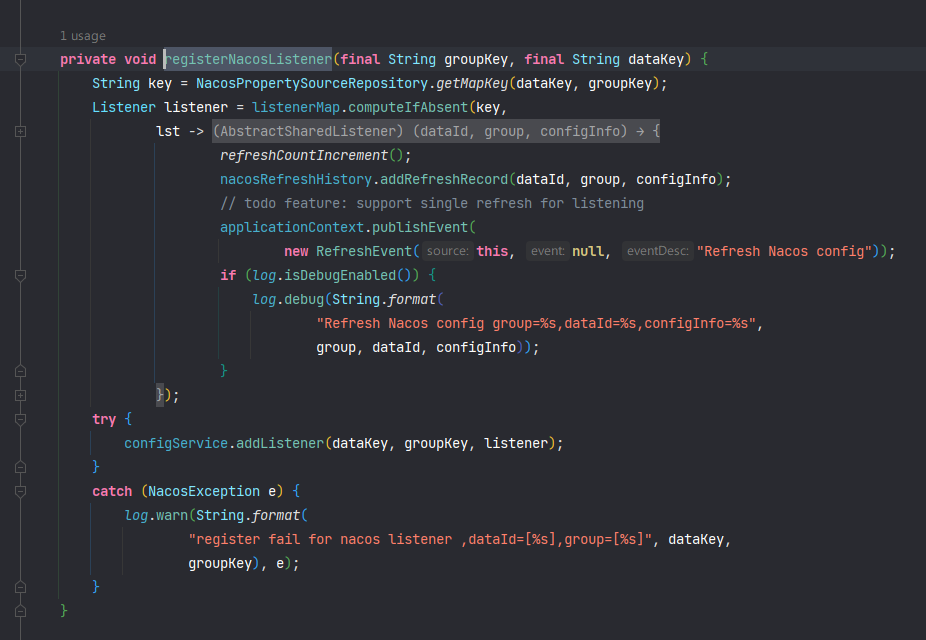This screenshot has height=640, width=926.
Task: Click the "eventDesc:" parameter inlay hint
Action: (x=657, y=252)
